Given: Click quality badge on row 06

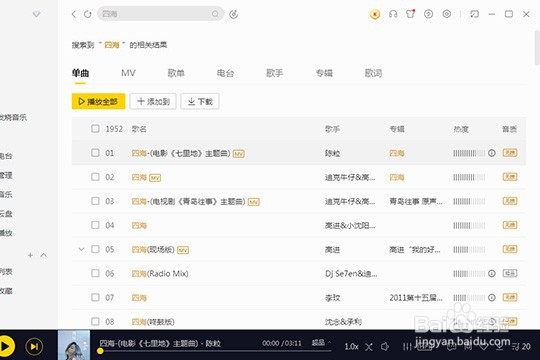Looking at the screenshot, I should (510, 273).
